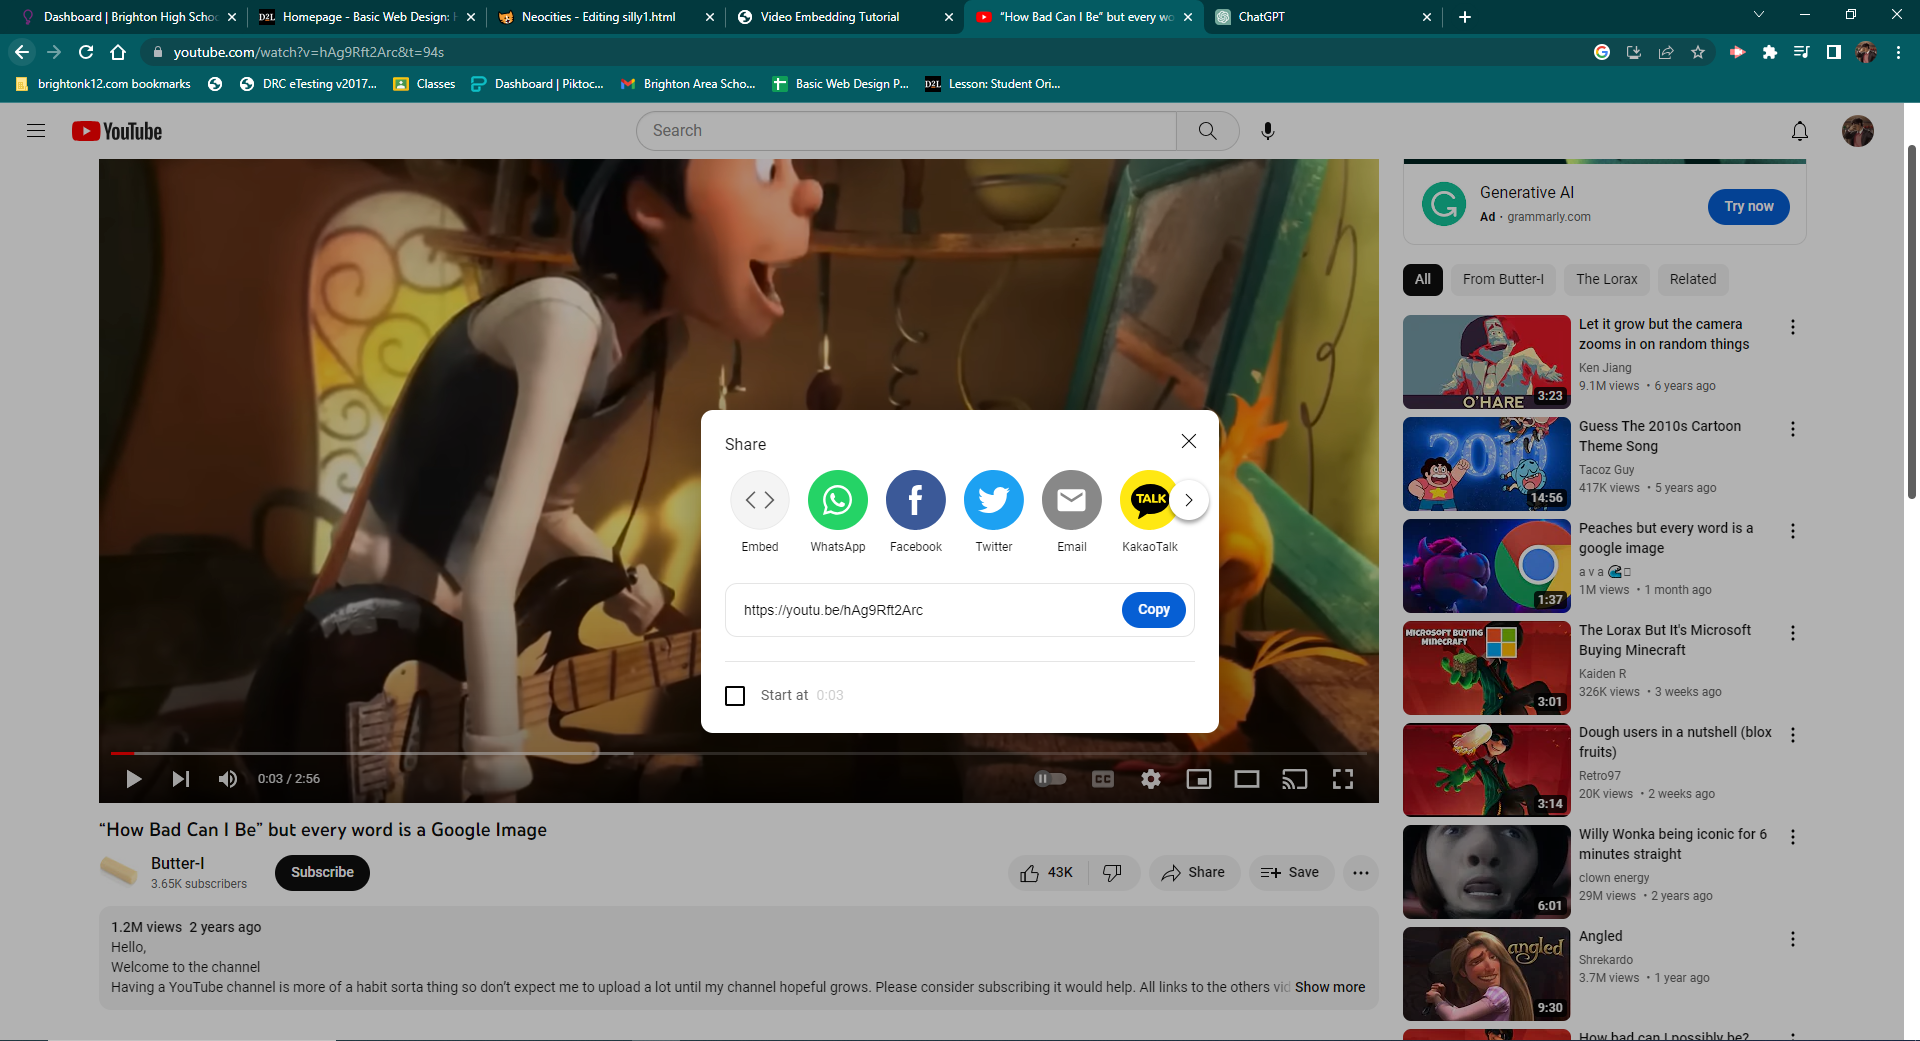Click the search magnifier button
This screenshot has width=1920, height=1041.
tap(1207, 131)
